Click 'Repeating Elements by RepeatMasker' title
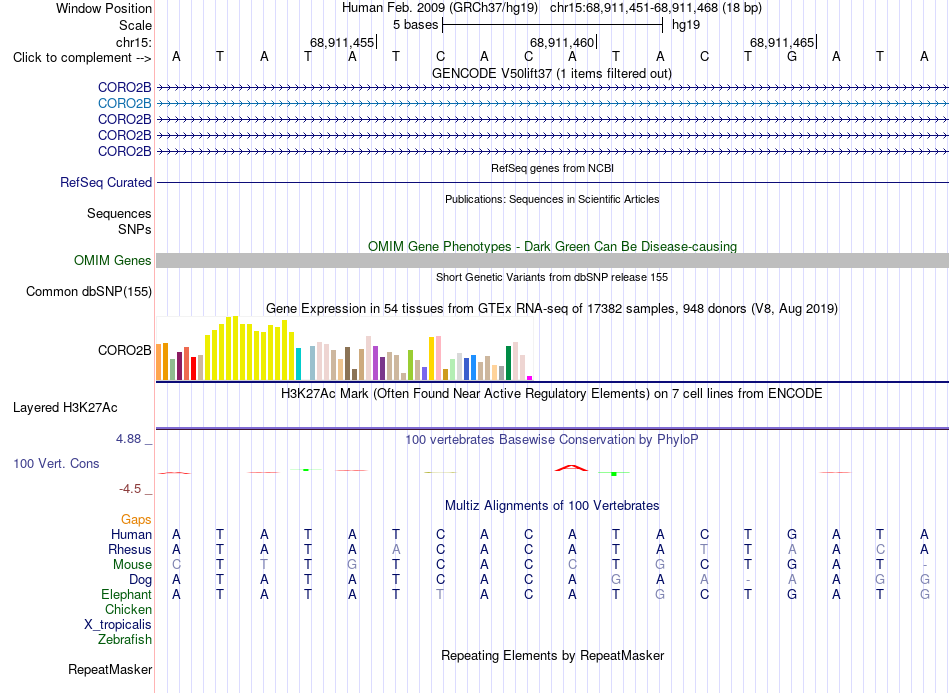Viewport: 950px width, 693px height. 552,655
